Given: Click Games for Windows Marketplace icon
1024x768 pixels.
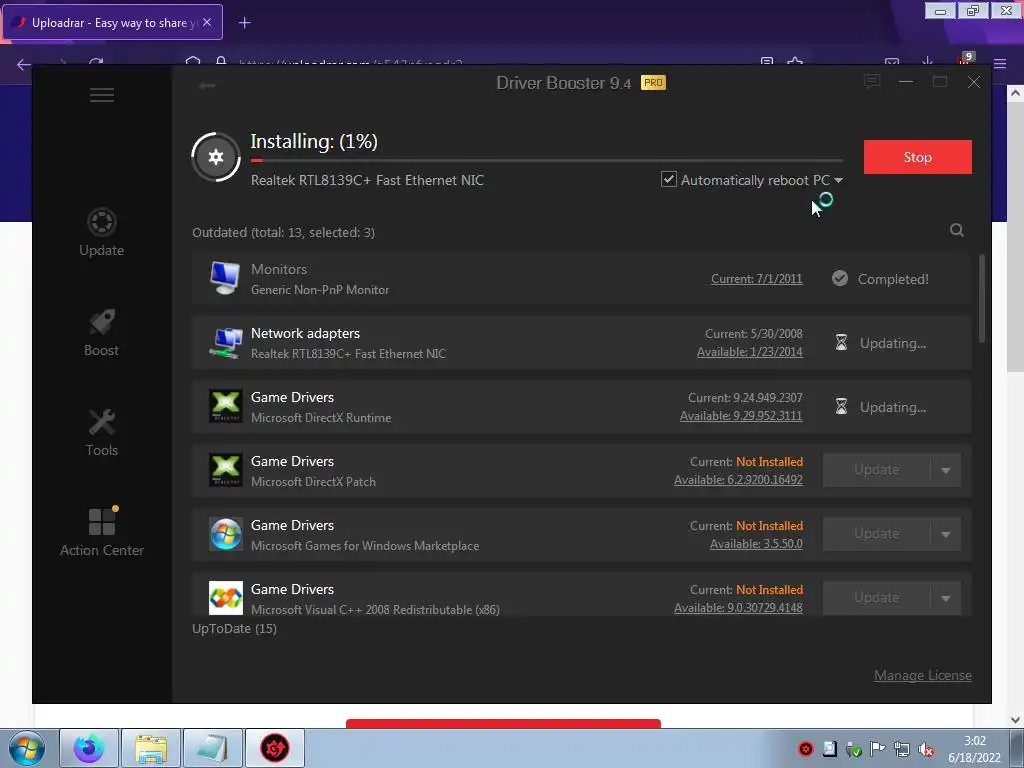Looking at the screenshot, I should [x=225, y=534].
